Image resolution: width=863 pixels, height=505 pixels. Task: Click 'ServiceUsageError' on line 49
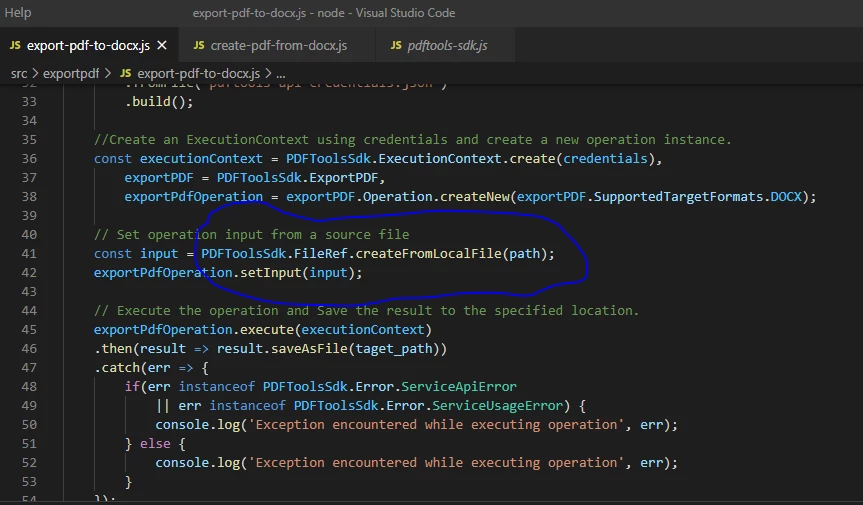click(x=497, y=406)
